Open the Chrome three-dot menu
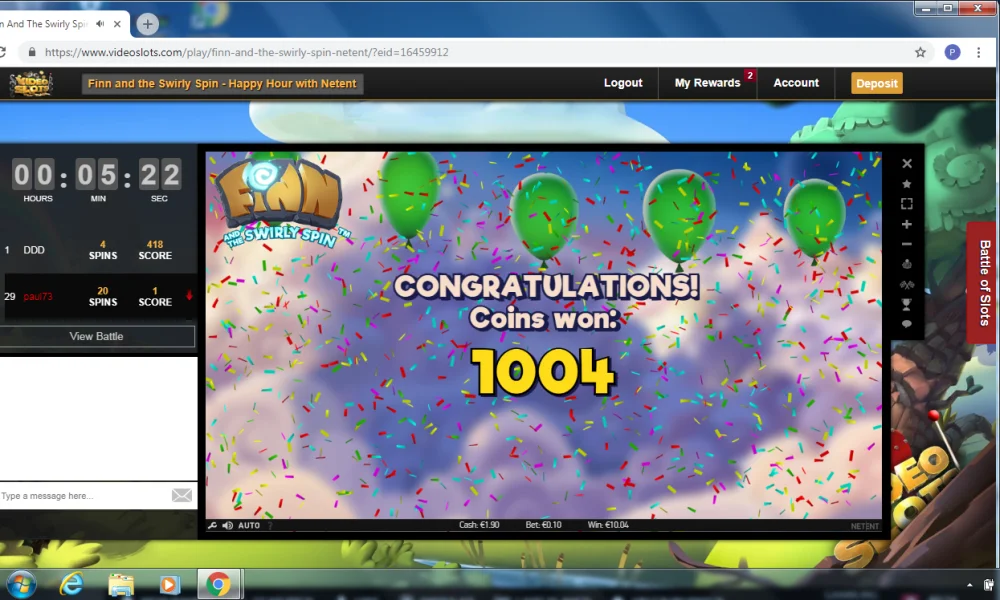This screenshot has width=1000, height=600. (978, 52)
